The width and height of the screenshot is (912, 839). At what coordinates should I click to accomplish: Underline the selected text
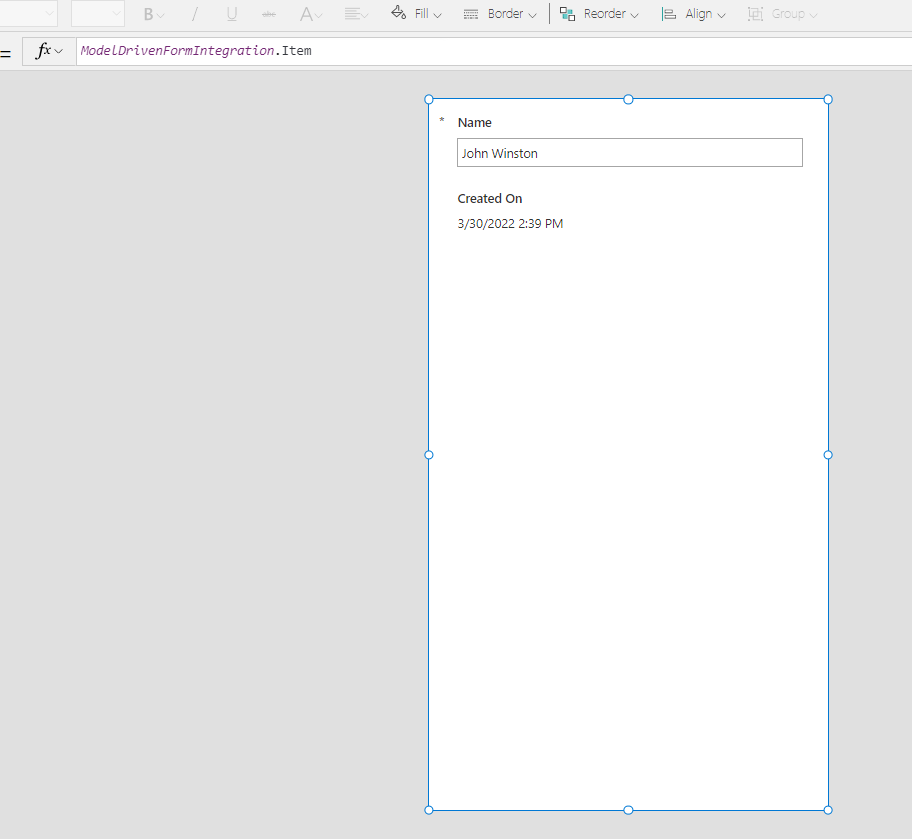pos(231,13)
